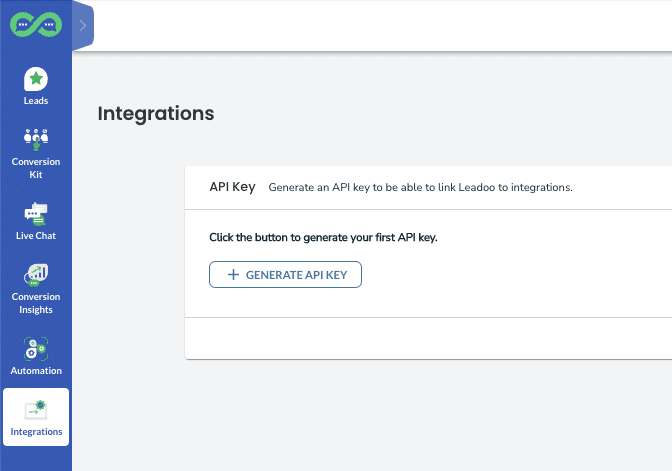Open Conversion Kit from the sidebar
Viewport: 672px width, 471px height.
(36, 154)
